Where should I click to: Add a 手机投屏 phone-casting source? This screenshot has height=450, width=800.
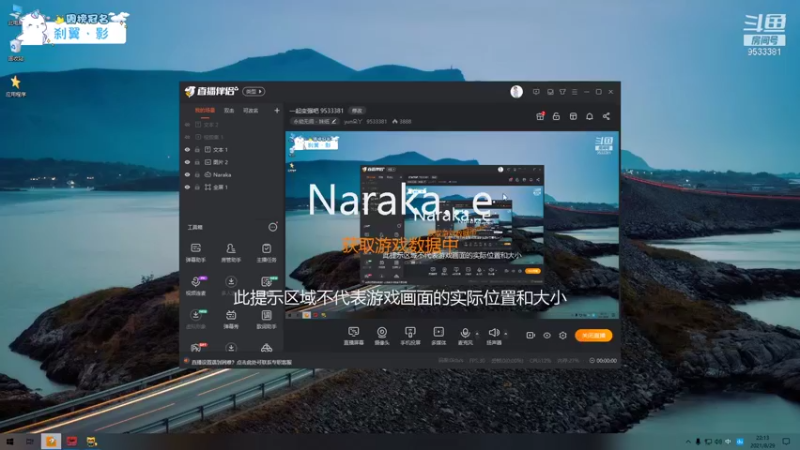point(410,336)
